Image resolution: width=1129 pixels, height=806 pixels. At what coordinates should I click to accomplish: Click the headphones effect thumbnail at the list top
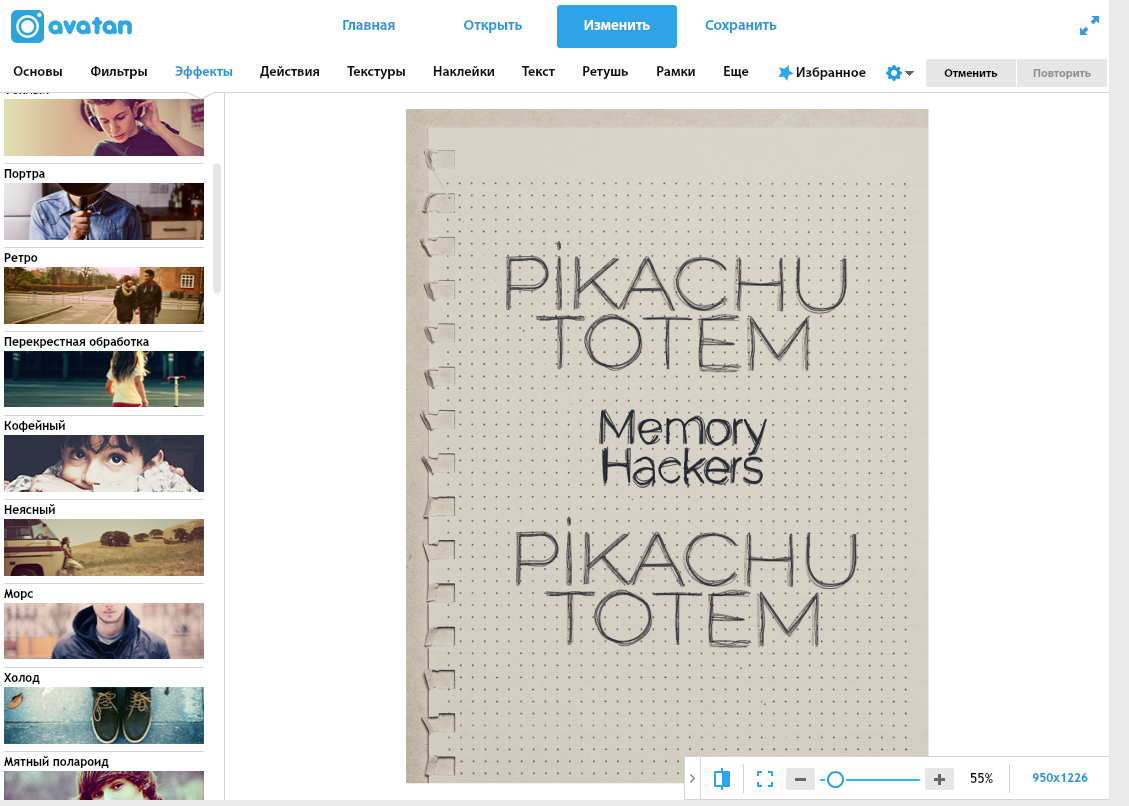click(104, 127)
